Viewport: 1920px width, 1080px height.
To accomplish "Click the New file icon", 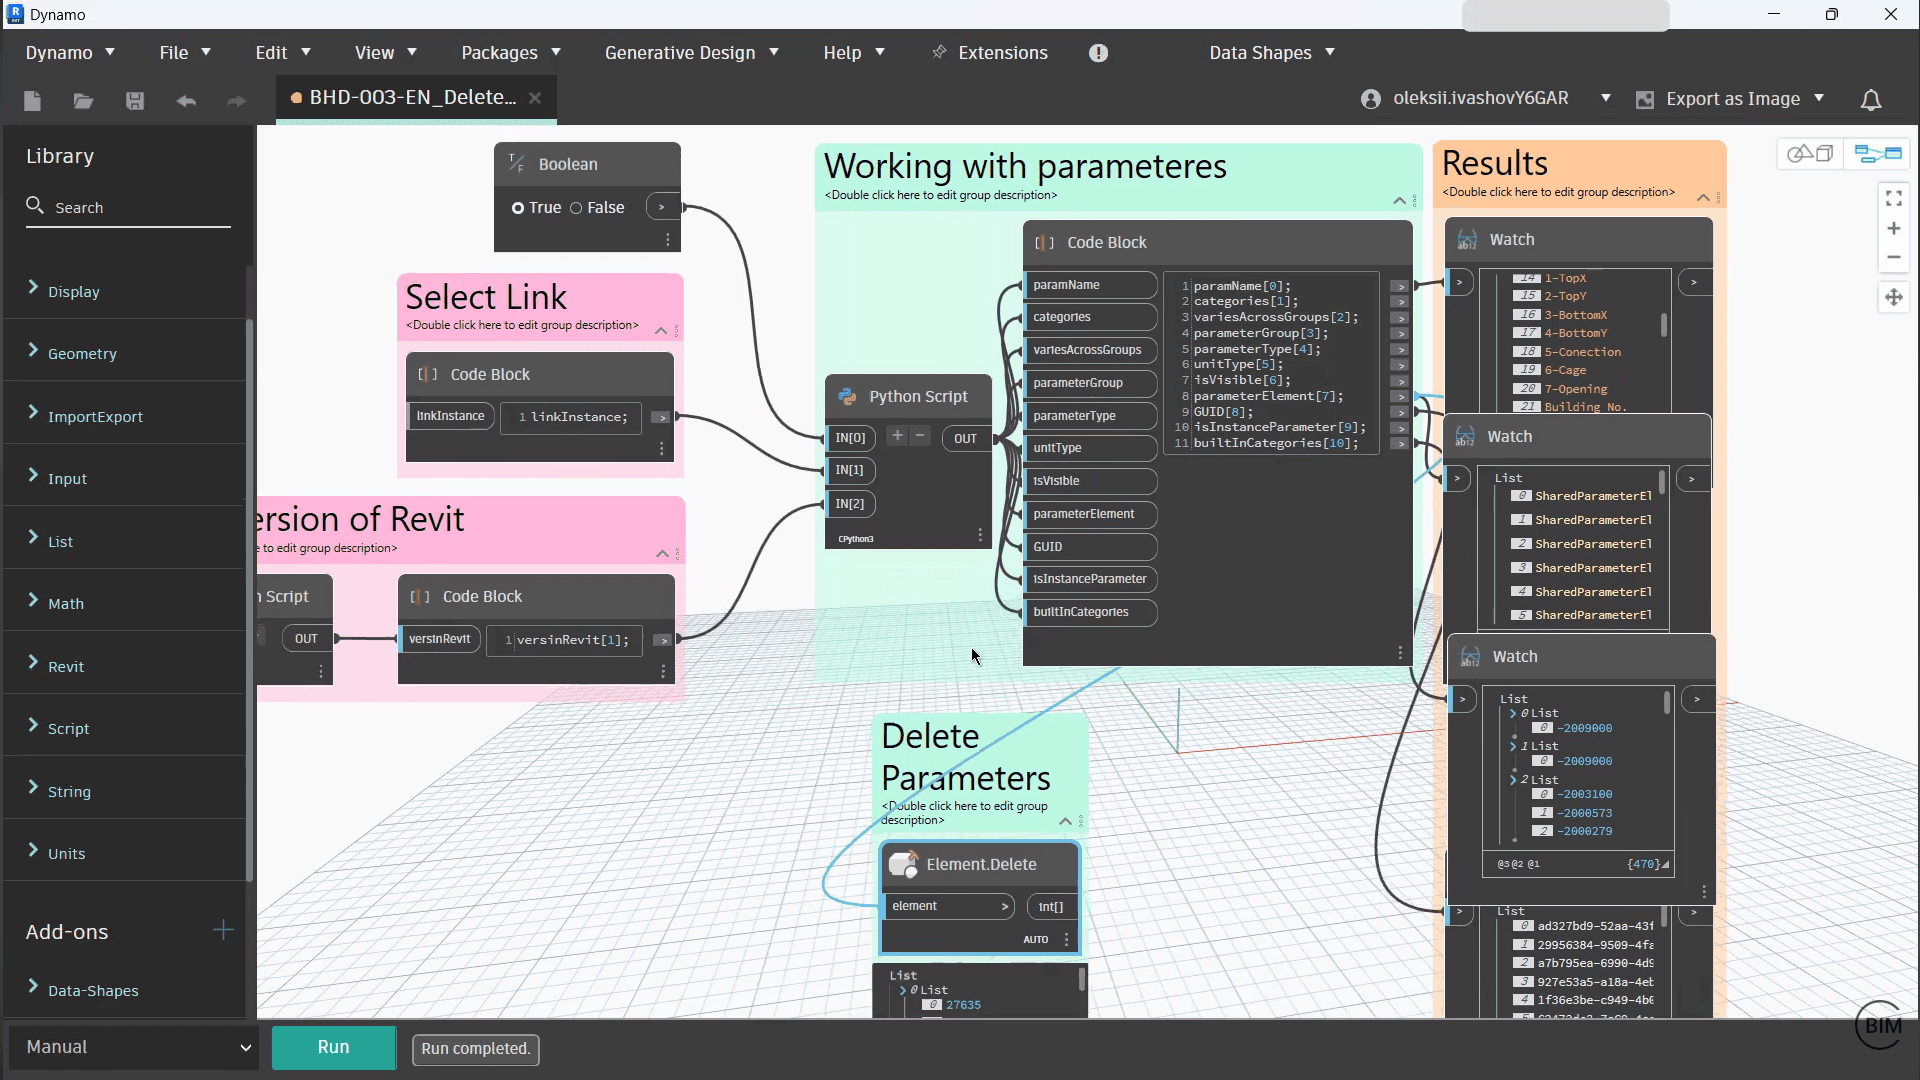I will [x=32, y=100].
